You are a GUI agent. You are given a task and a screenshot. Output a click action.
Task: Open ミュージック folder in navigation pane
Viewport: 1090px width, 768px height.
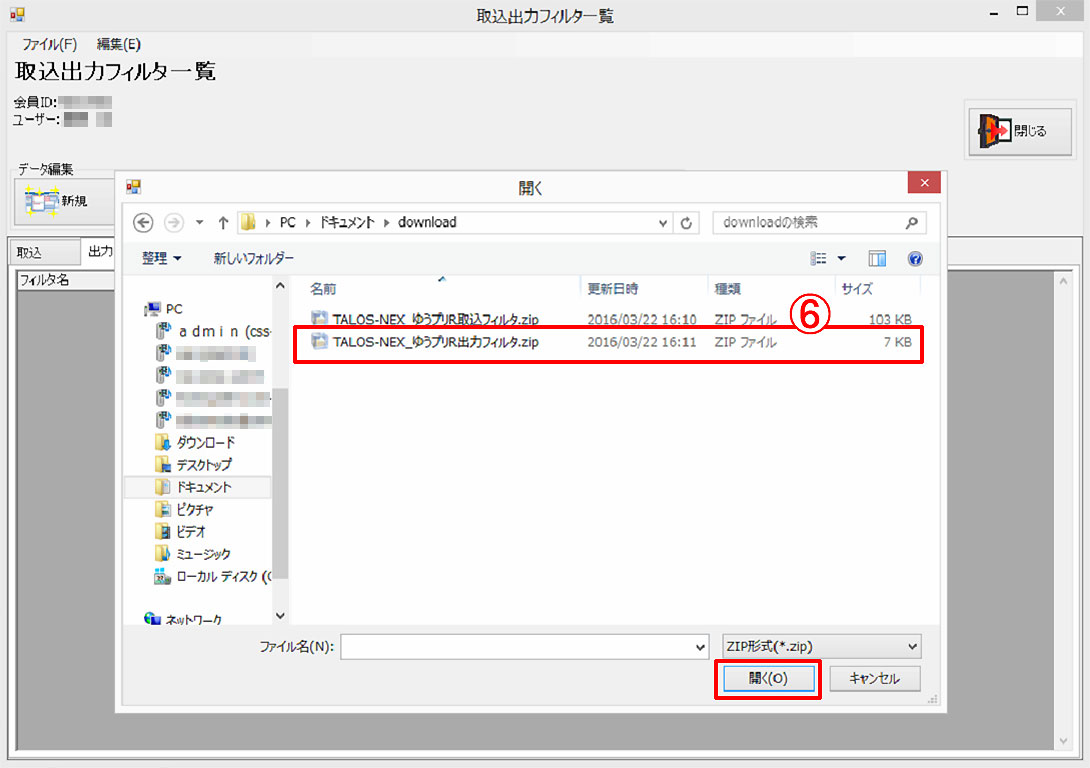pyautogui.click(x=202, y=554)
